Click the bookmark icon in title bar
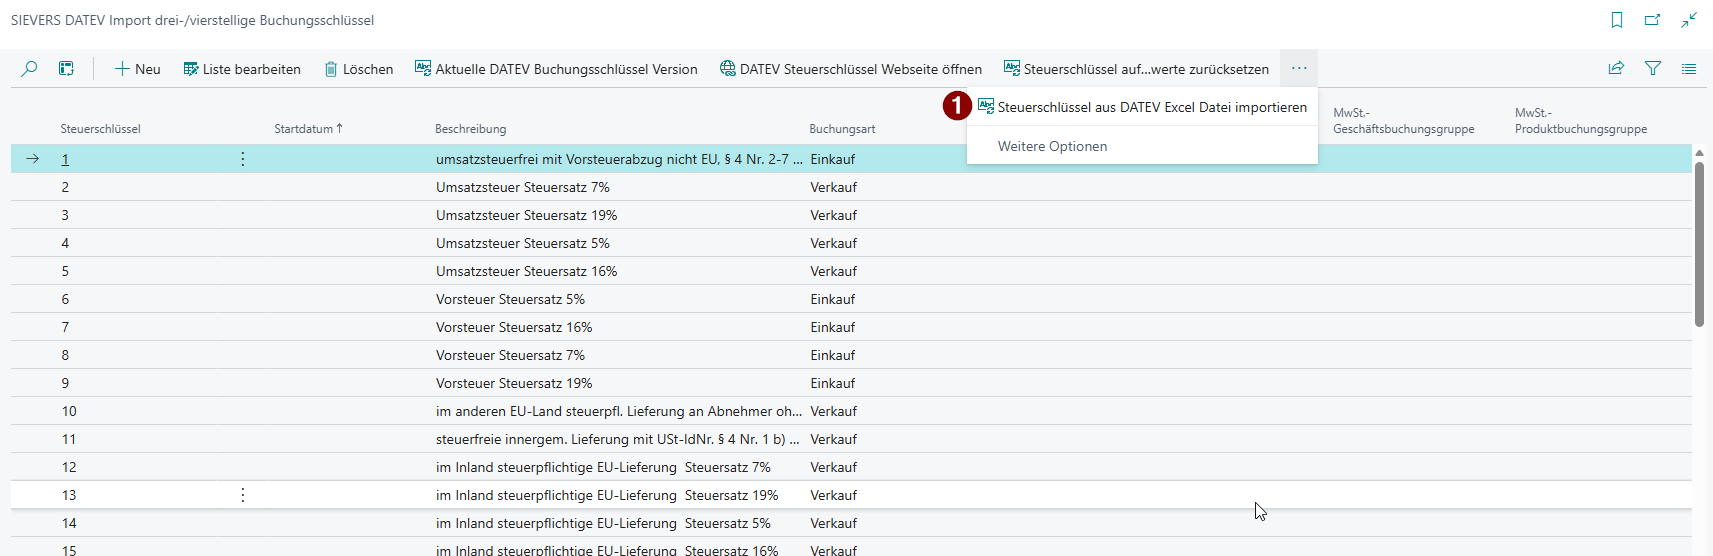Viewport: 1713px width, 556px height. pyautogui.click(x=1617, y=20)
